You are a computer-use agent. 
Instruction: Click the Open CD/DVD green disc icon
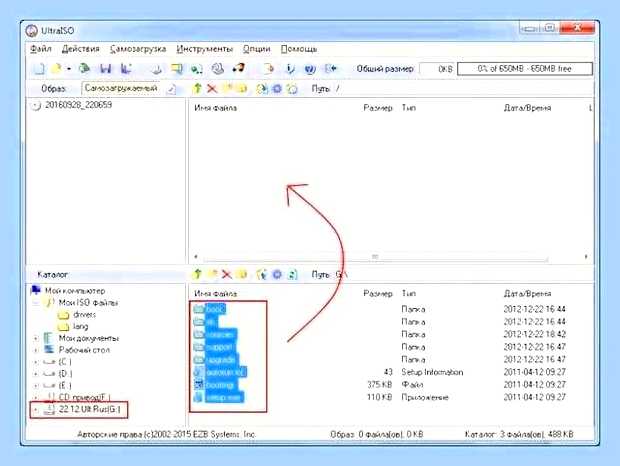pyautogui.click(x=84, y=69)
